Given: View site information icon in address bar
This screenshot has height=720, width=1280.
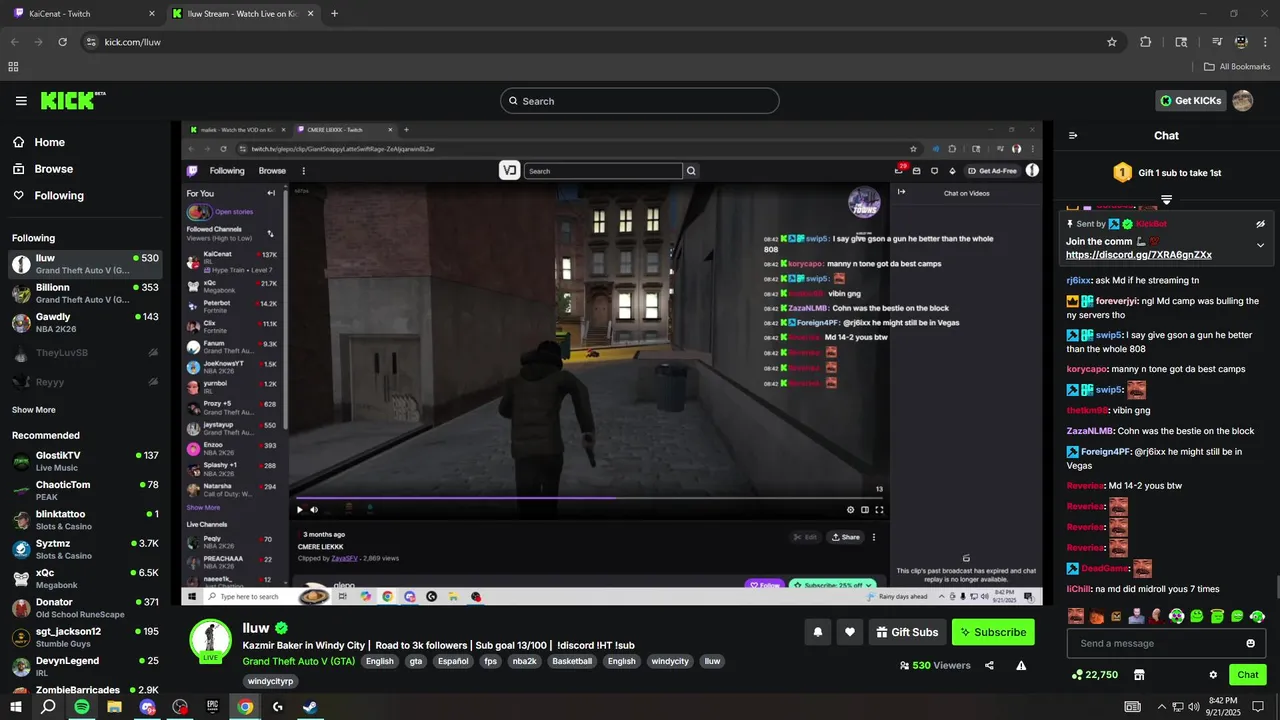Looking at the screenshot, I should click(x=90, y=42).
